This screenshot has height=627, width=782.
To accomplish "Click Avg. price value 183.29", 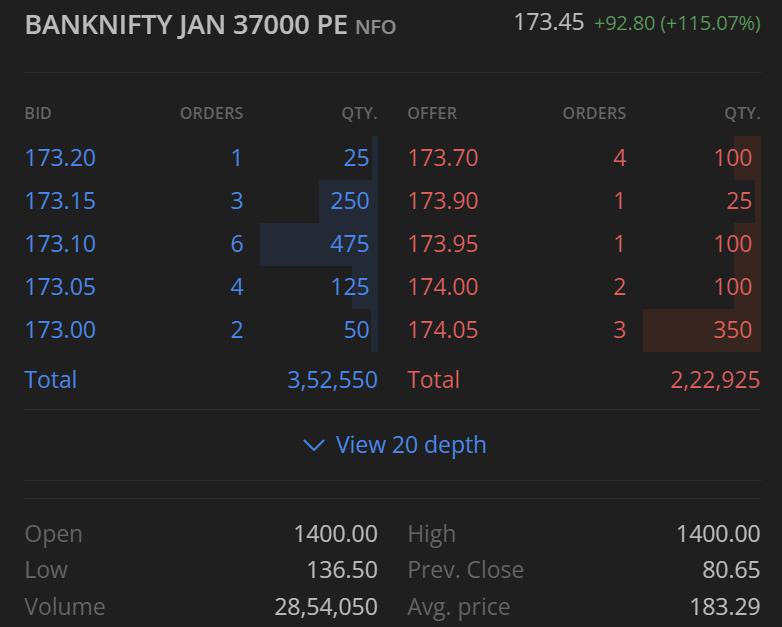I will 725,607.
